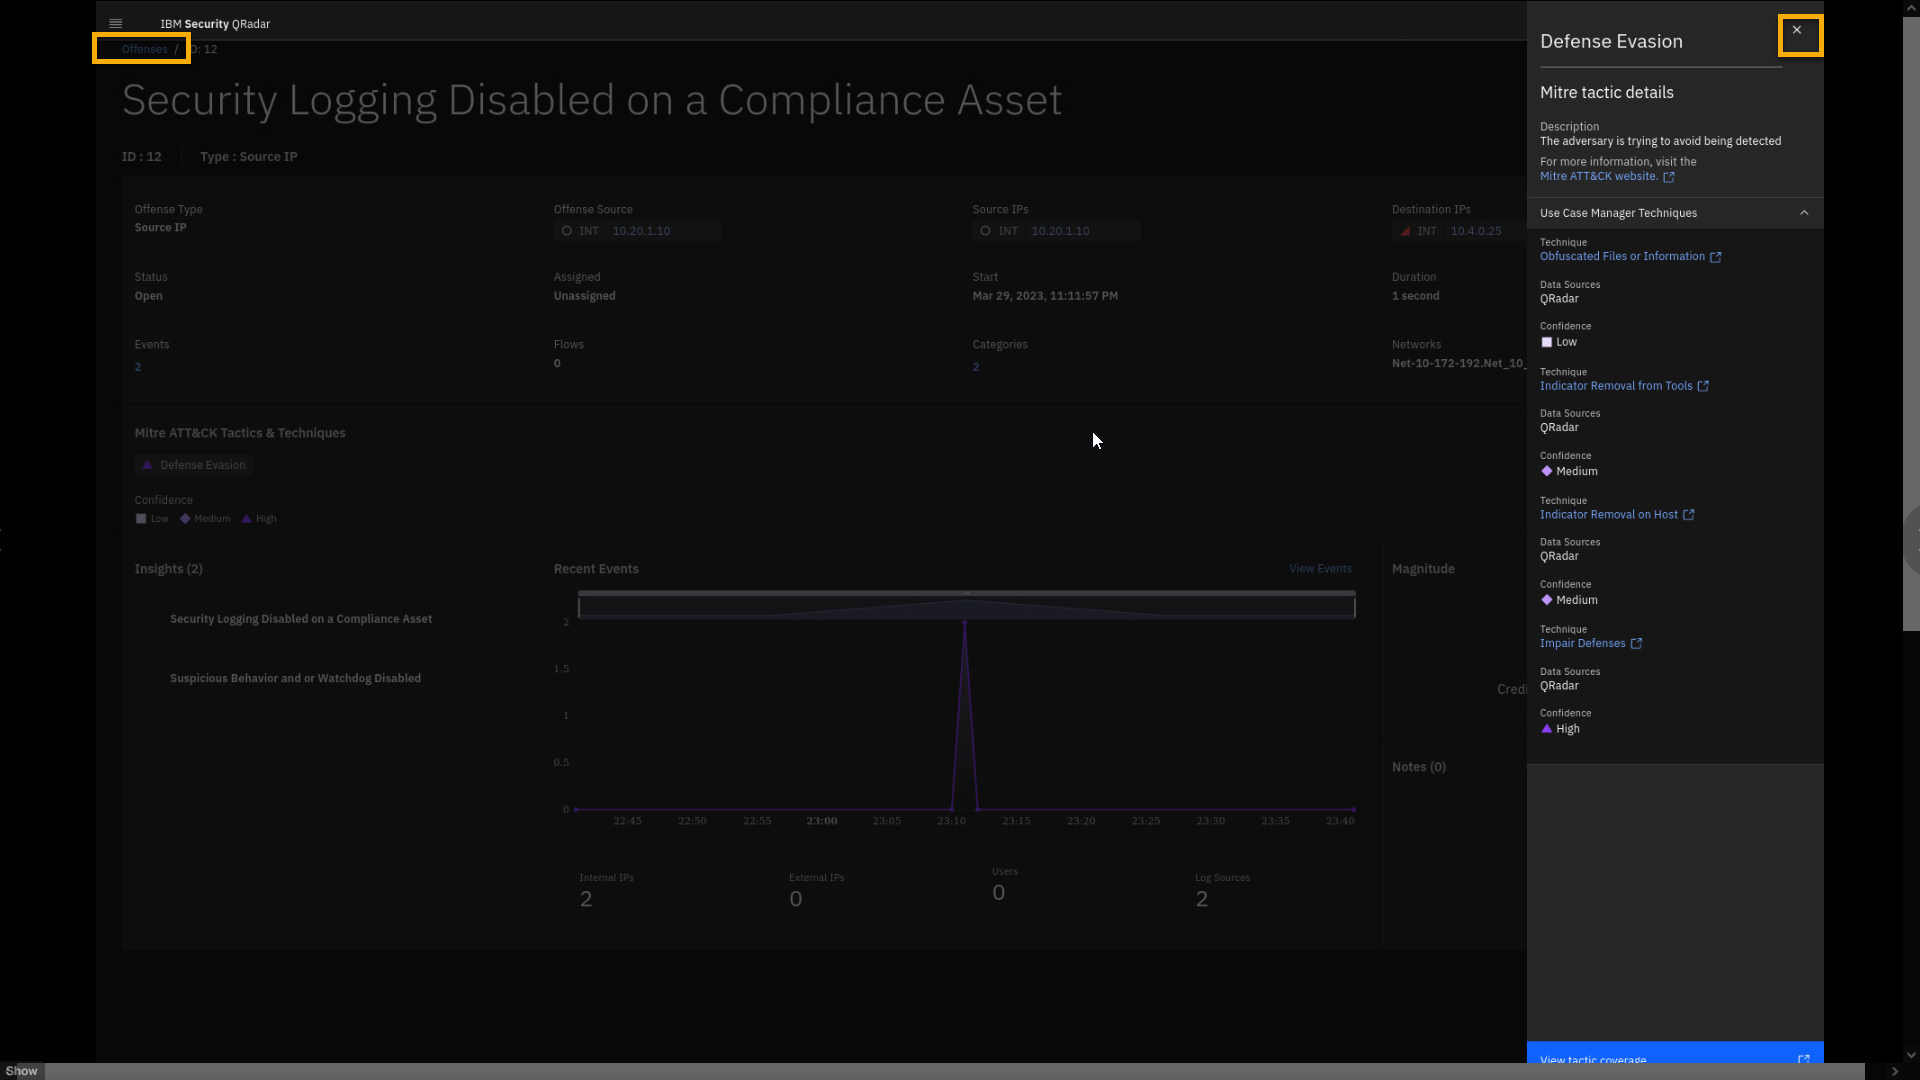Collapse Use Case Manager Techniques section
Image resolution: width=1920 pixels, height=1080 pixels.
pyautogui.click(x=1804, y=213)
